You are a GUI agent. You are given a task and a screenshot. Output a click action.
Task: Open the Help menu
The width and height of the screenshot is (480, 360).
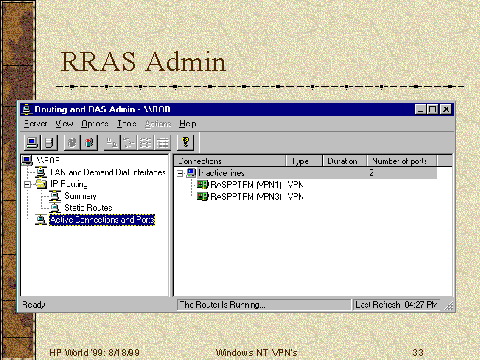(187, 124)
